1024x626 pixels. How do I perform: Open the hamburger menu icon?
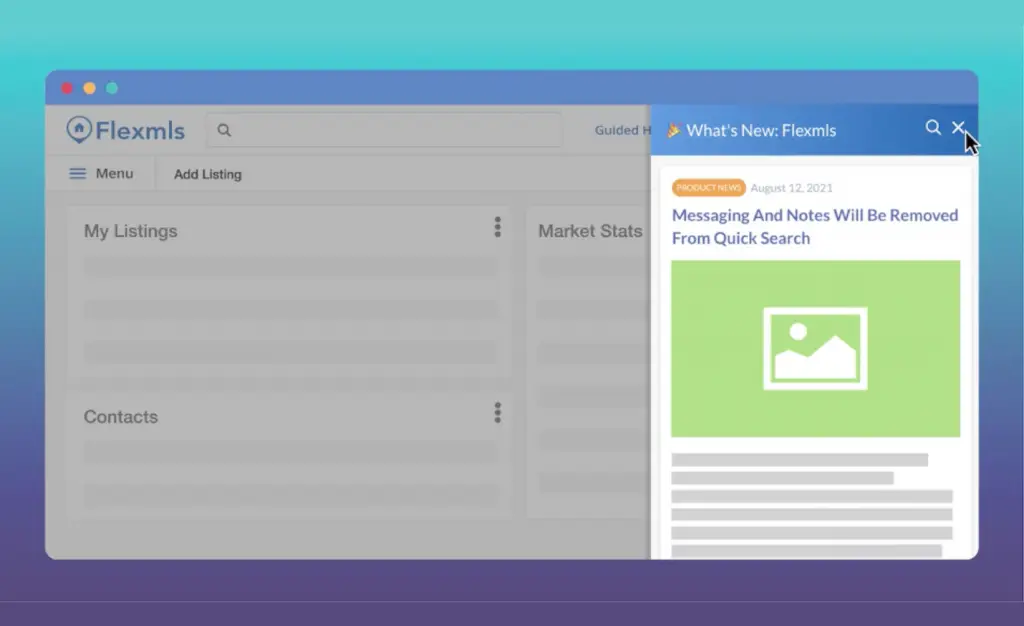tap(77, 174)
